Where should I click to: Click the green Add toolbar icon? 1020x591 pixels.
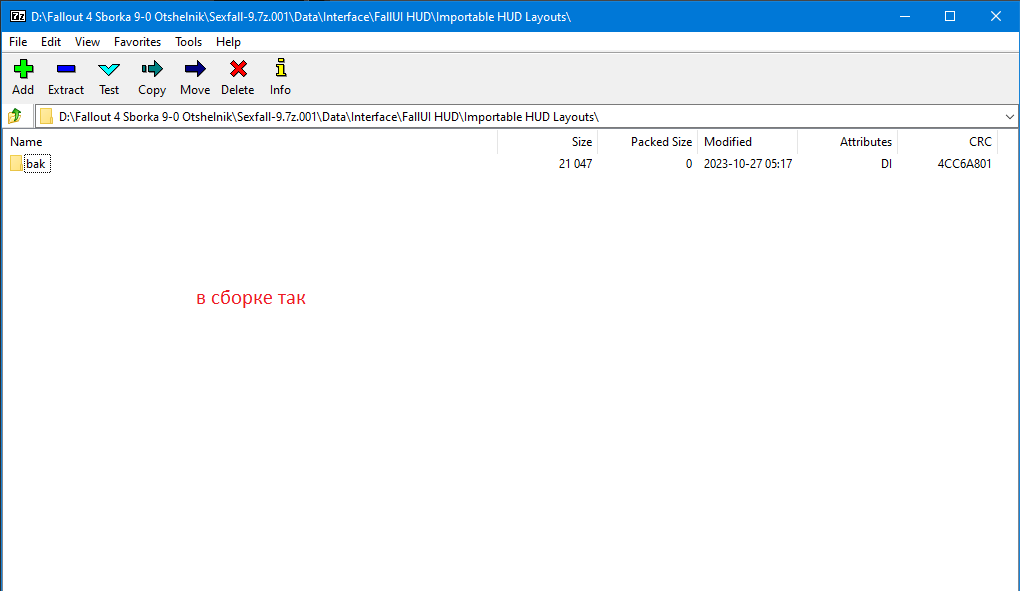(x=23, y=69)
